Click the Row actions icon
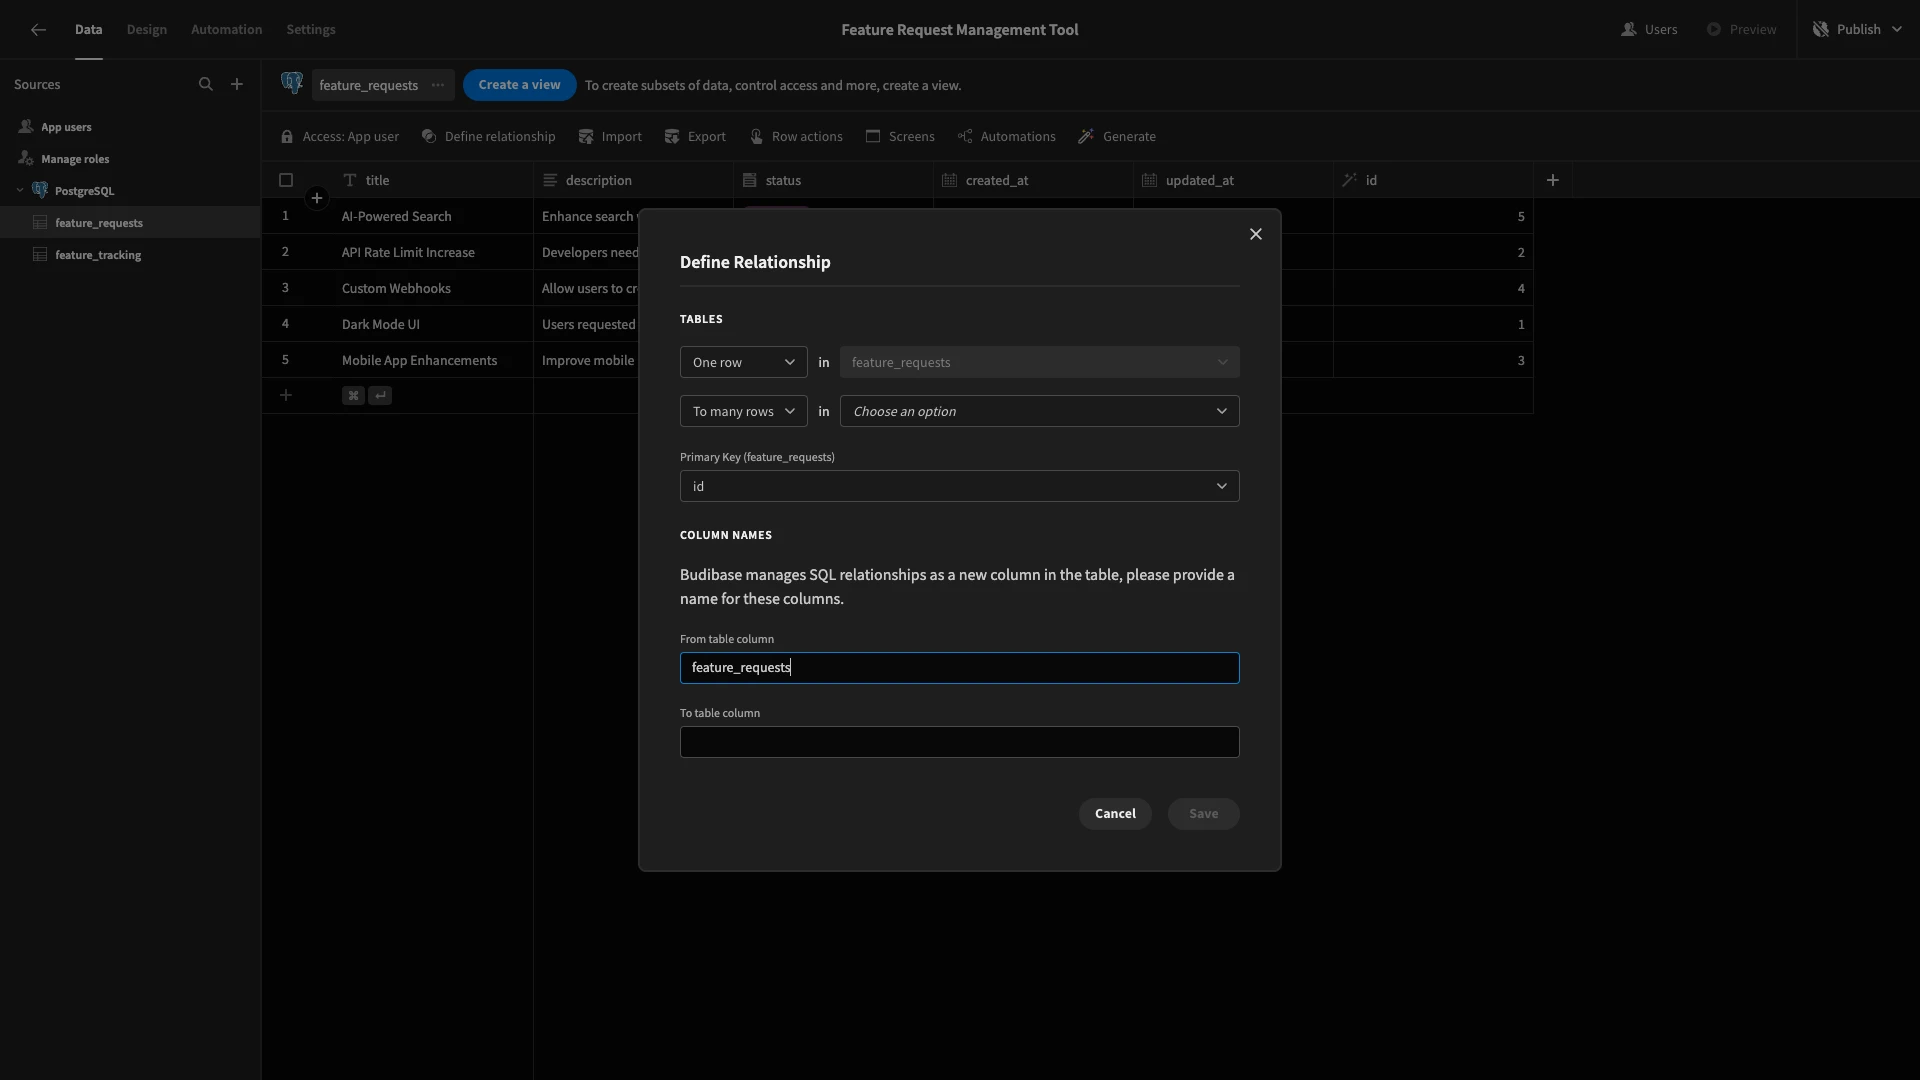1920x1080 pixels. [x=756, y=137]
